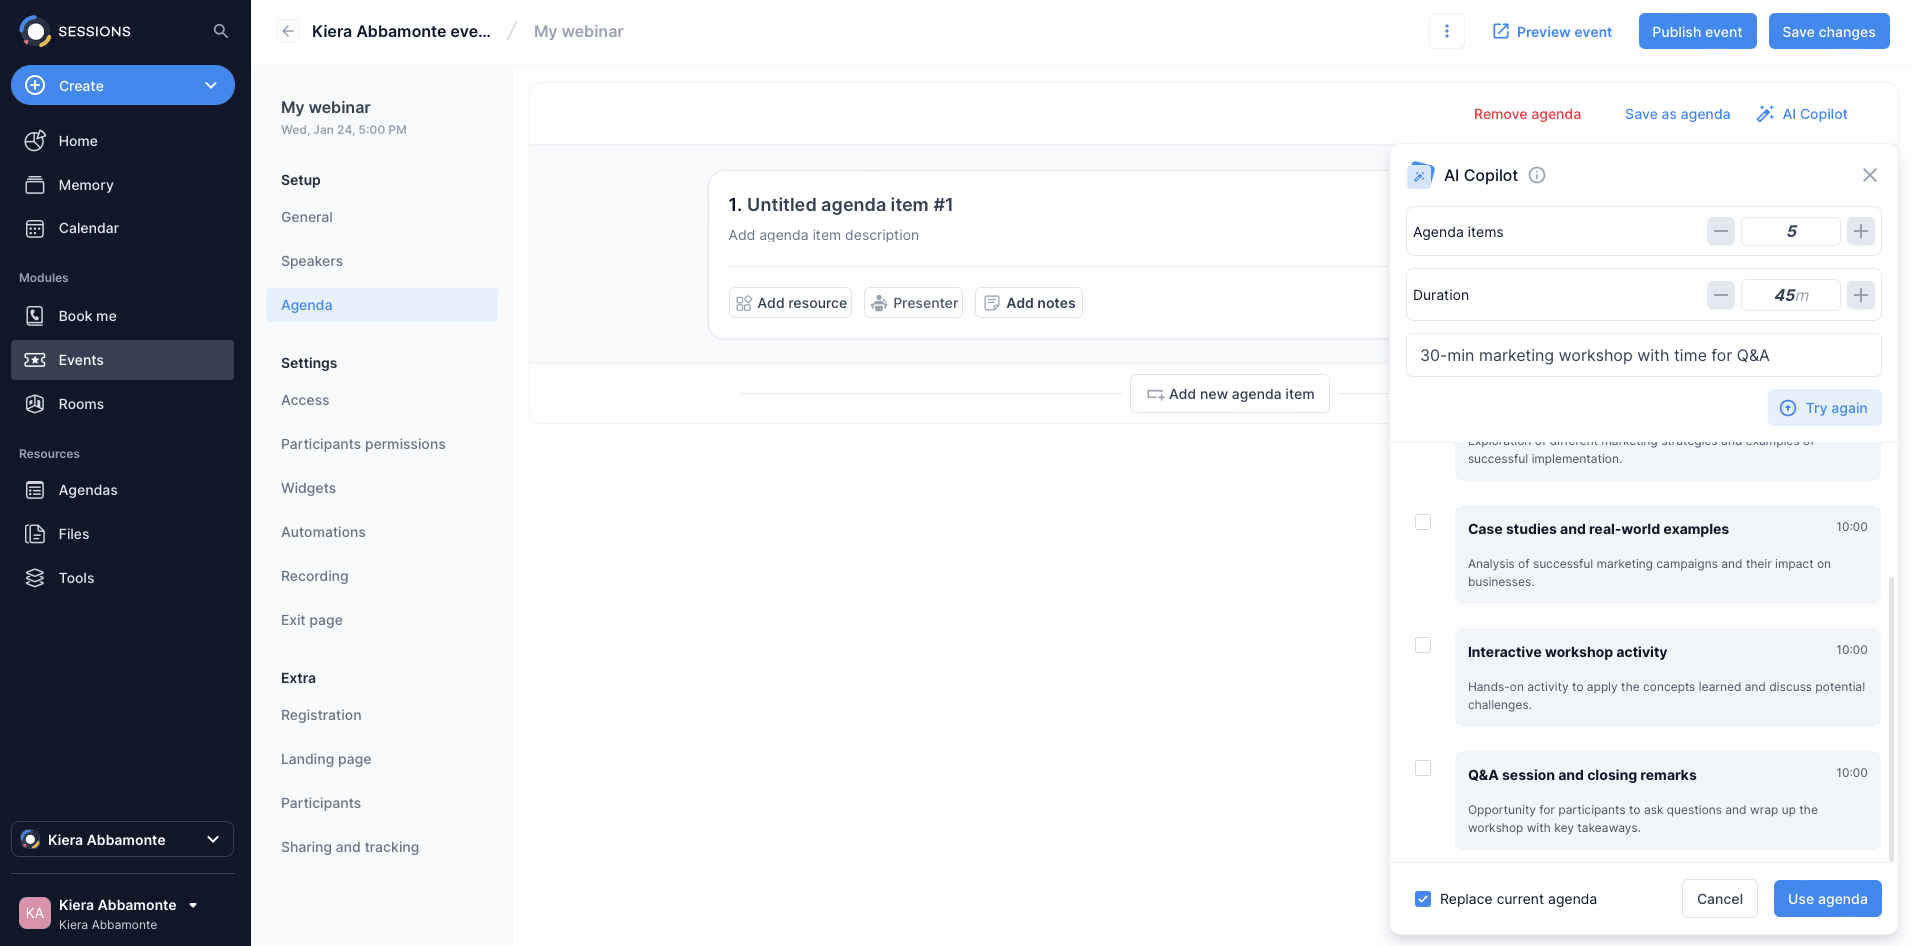Viewport: 1912px width, 946px height.
Task: Select the Memory module in the sidebar
Action: (x=83, y=185)
